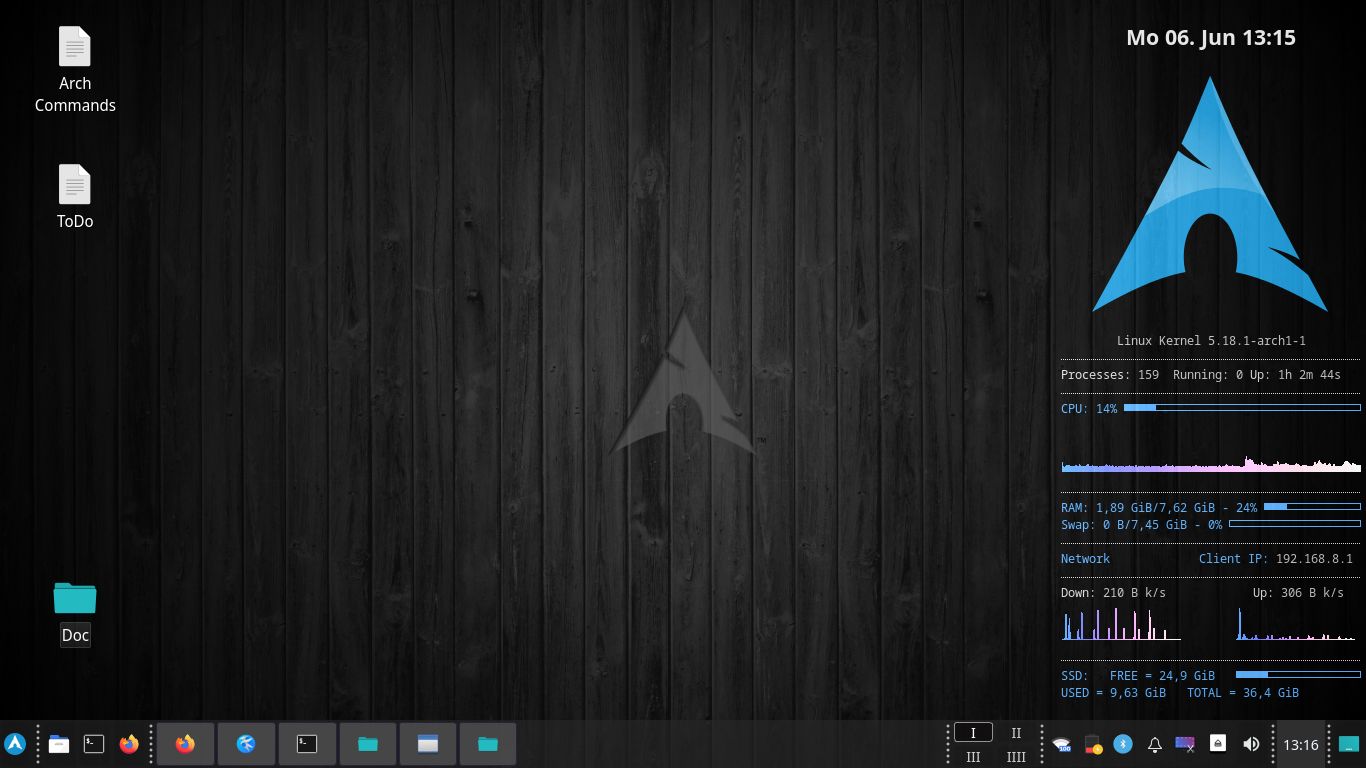Click the 'USED = 9,63 GiB' text
This screenshot has height=768, width=1366.
[x=1113, y=693]
